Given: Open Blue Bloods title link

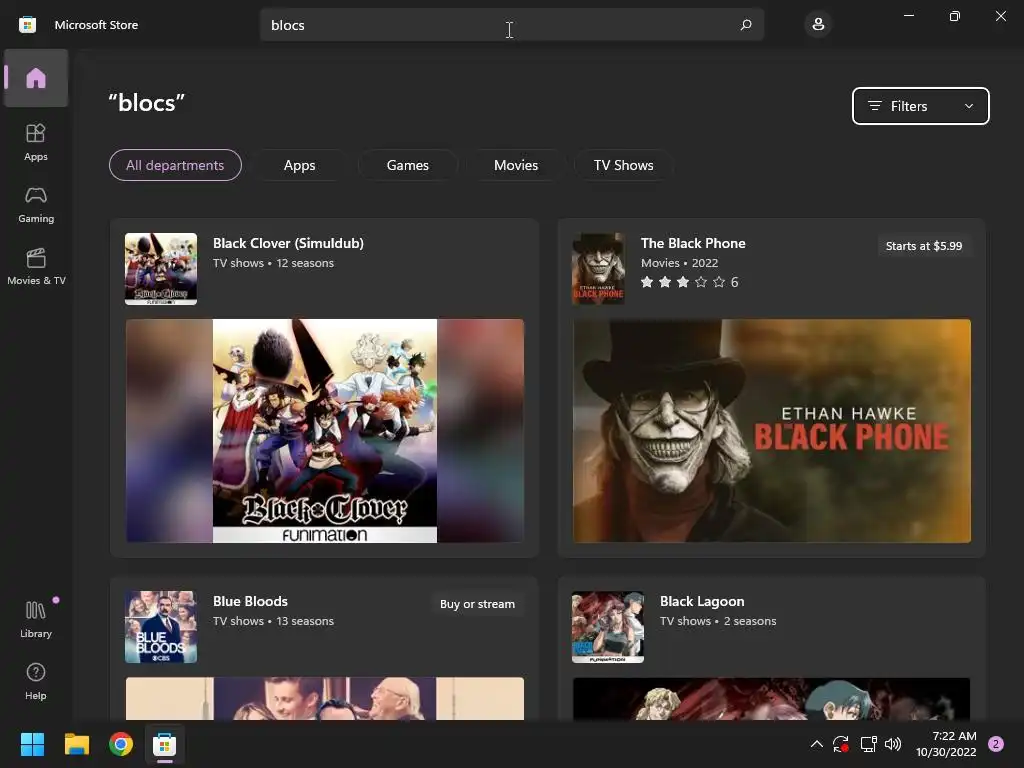Looking at the screenshot, I should [250, 601].
